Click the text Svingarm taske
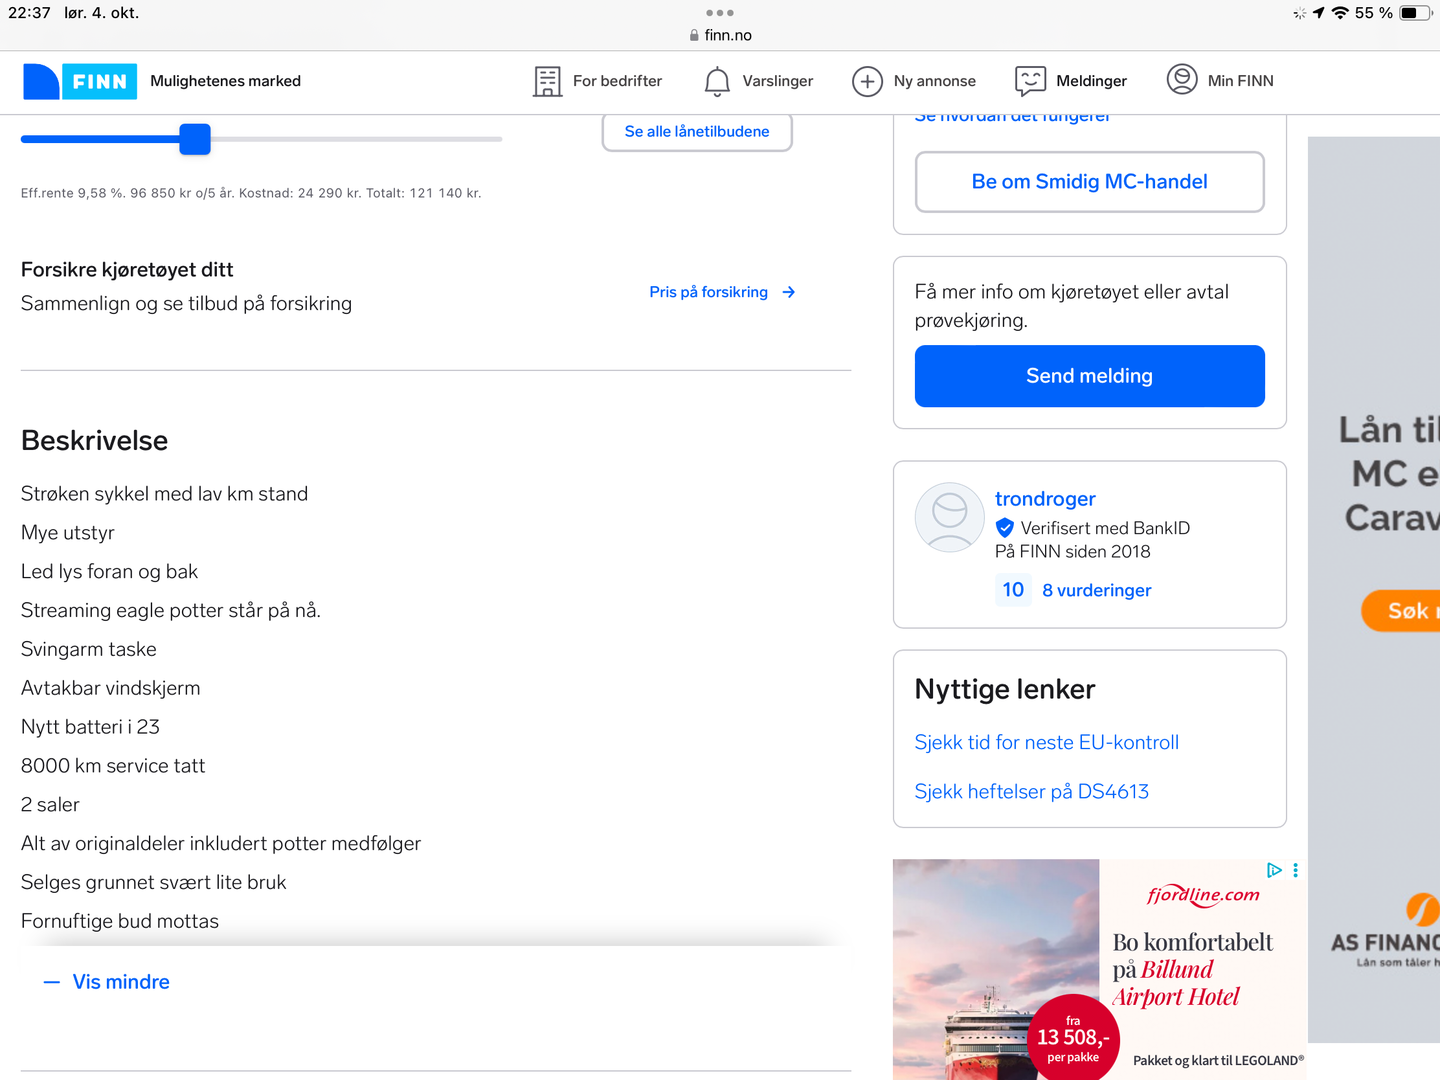This screenshot has height=1080, width=1440. [x=89, y=649]
